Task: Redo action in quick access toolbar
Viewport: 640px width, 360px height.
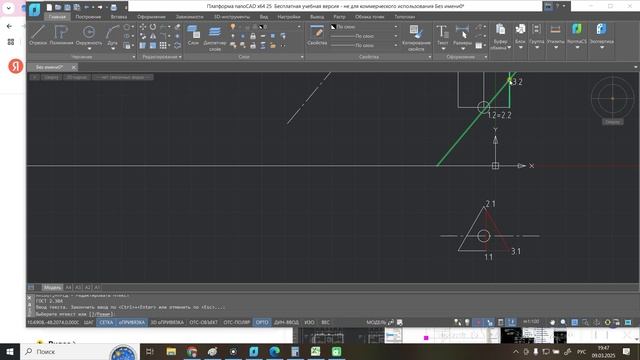Action: pyautogui.click(x=100, y=7)
